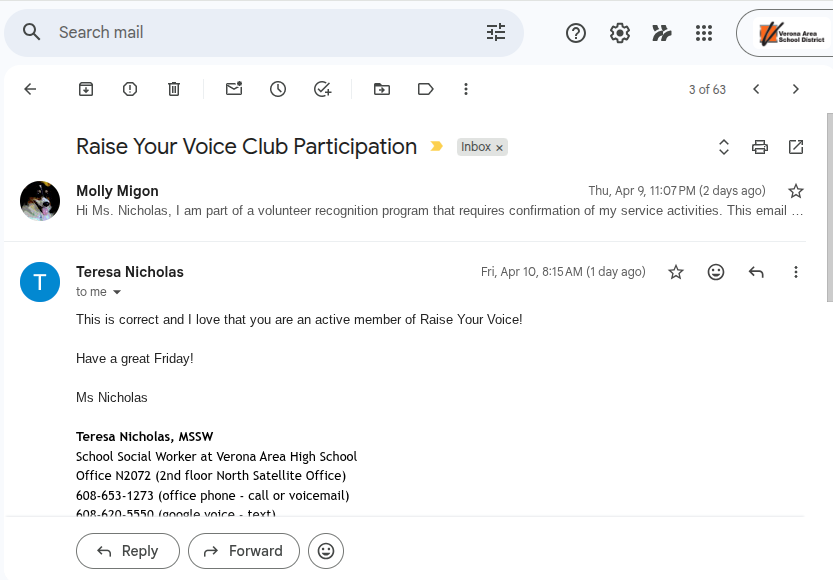This screenshot has height=580, width=833.
Task: Snooze this email with clock icon
Action: pyautogui.click(x=278, y=89)
